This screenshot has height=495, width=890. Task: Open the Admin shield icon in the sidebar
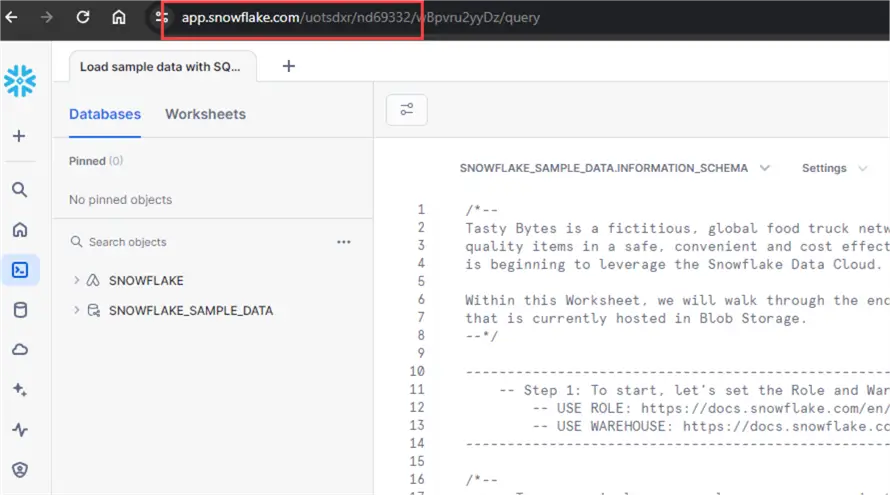click(20, 469)
